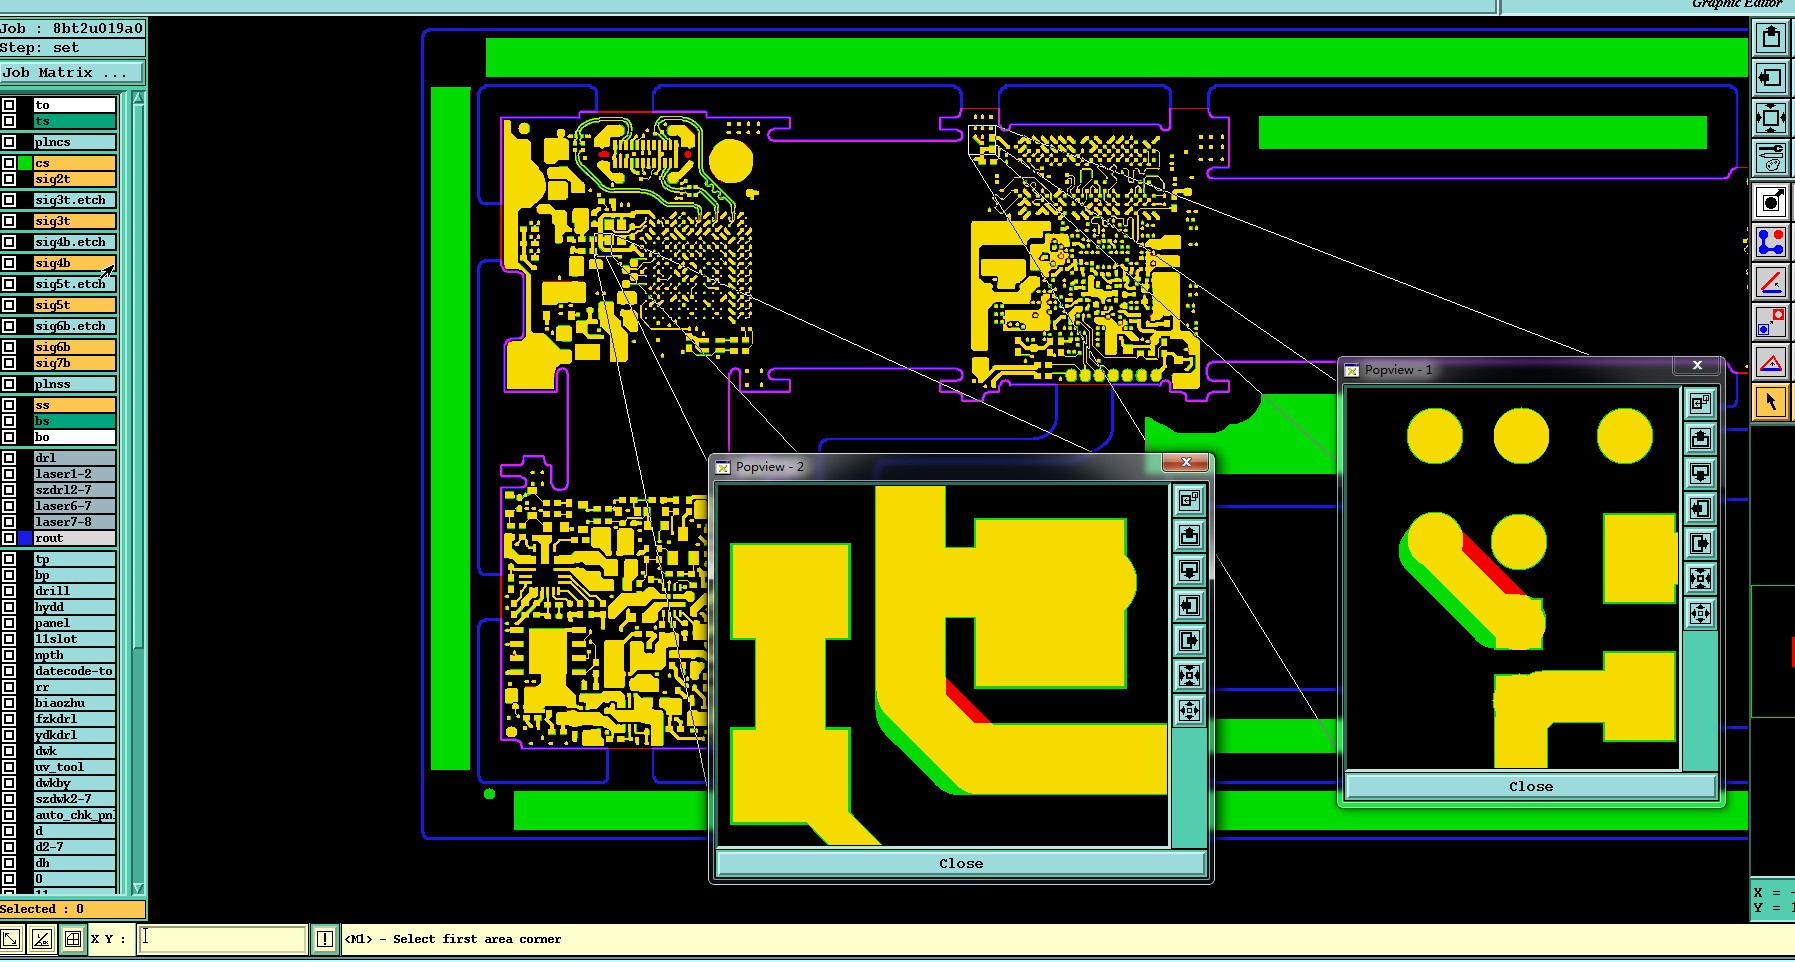Screen dimensions: 1795x962
Task: Pan down in Popview 2
Action: [x=1189, y=570]
